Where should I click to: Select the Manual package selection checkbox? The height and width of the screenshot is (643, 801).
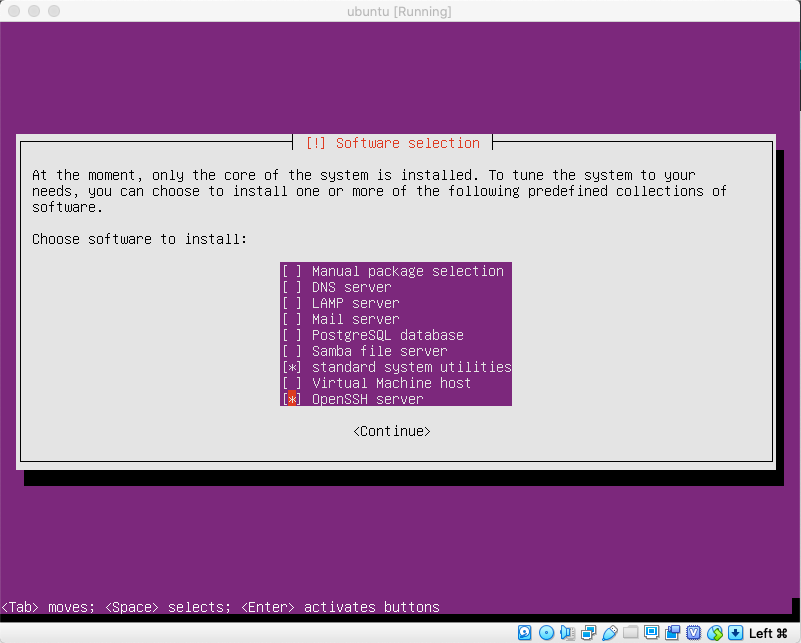click(292, 271)
